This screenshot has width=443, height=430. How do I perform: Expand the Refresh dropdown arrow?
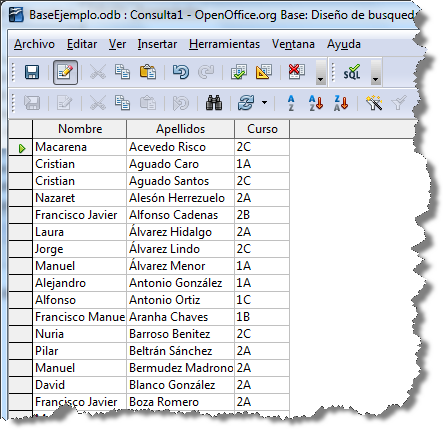pyautogui.click(x=265, y=103)
